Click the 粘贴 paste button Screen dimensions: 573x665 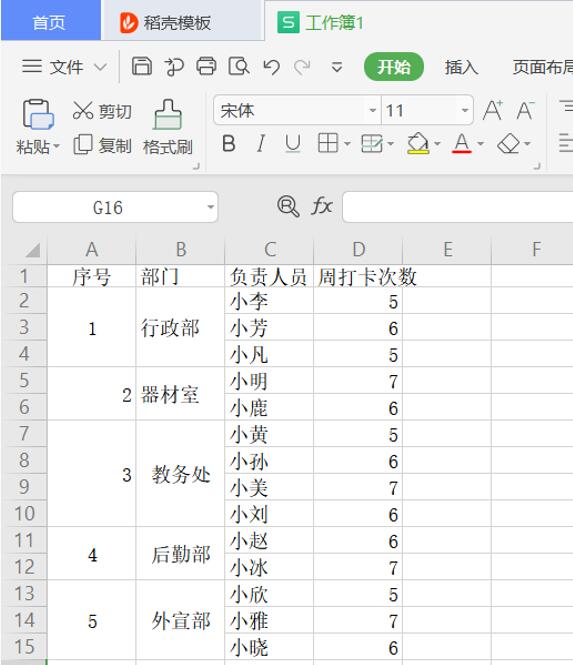tap(38, 127)
